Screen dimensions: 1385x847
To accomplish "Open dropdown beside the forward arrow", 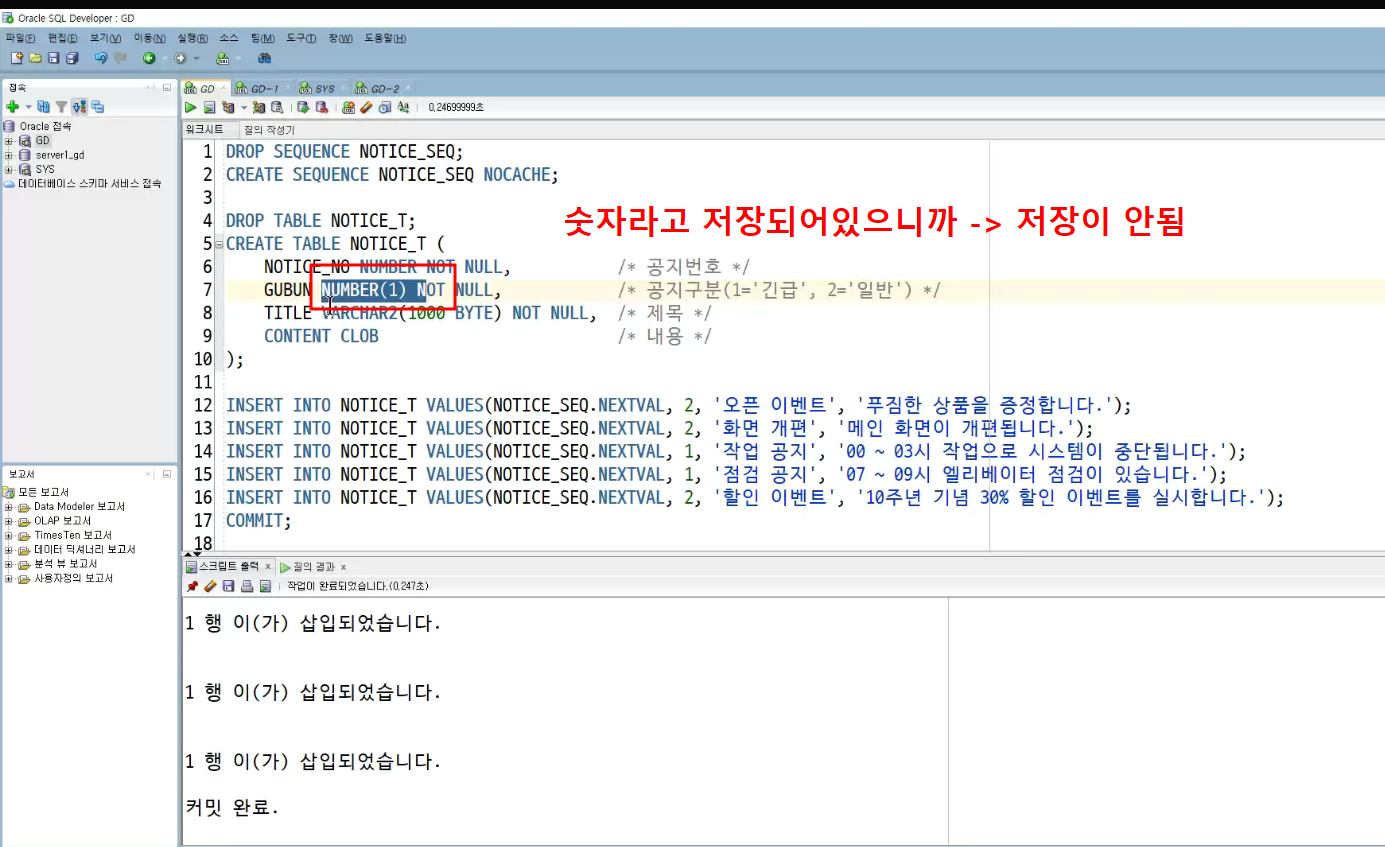I will click(x=196, y=58).
